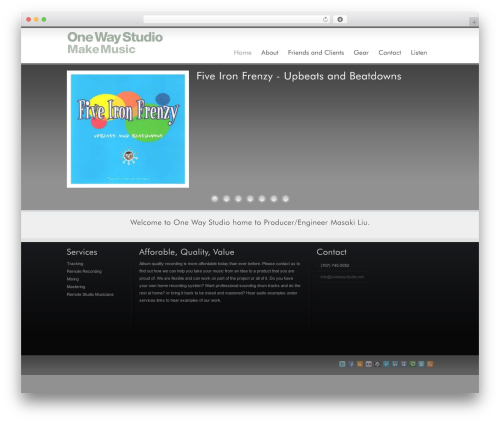The height and width of the screenshot is (423, 500).
Task: Click the purple social icon beside LinkedIn
Action: click(404, 364)
